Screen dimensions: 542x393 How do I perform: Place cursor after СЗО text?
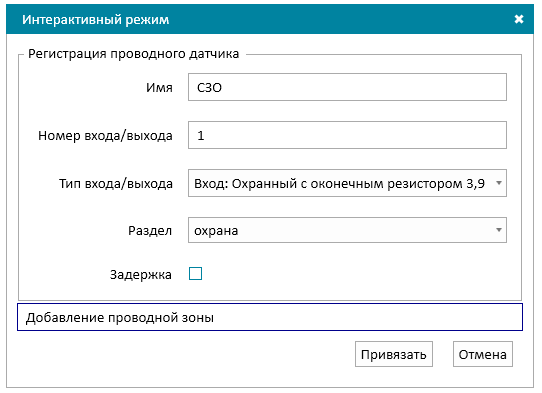tap(223, 87)
